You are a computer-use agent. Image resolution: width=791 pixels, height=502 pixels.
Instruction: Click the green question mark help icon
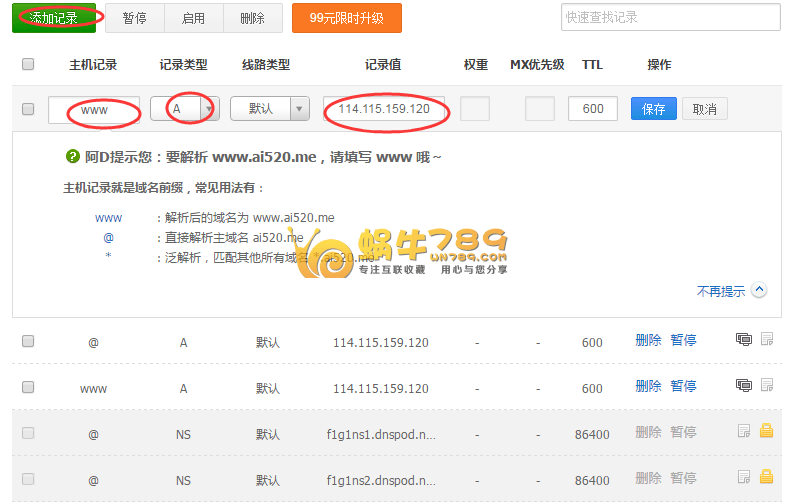tap(72, 157)
